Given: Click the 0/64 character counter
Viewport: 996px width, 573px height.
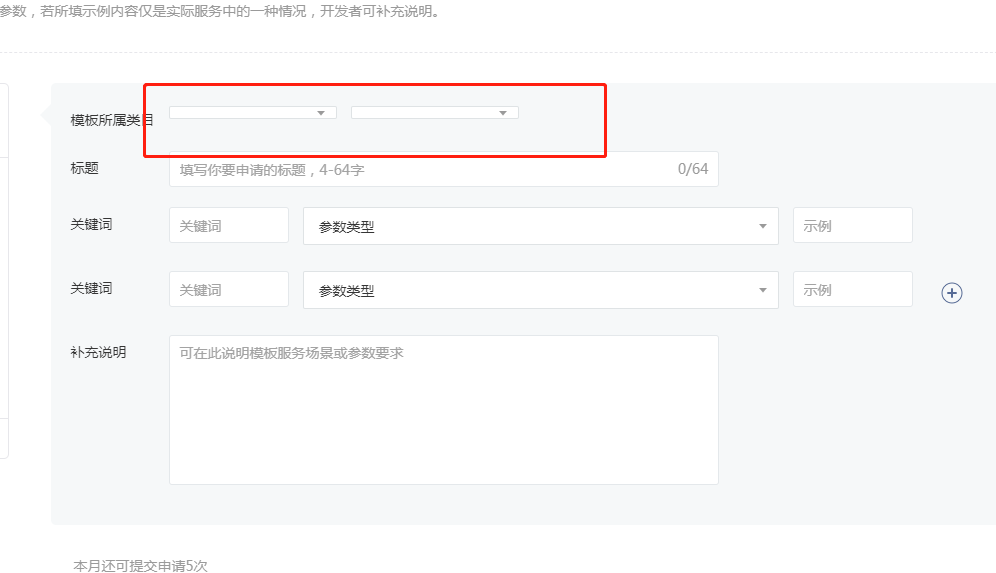Looking at the screenshot, I should coord(692,169).
